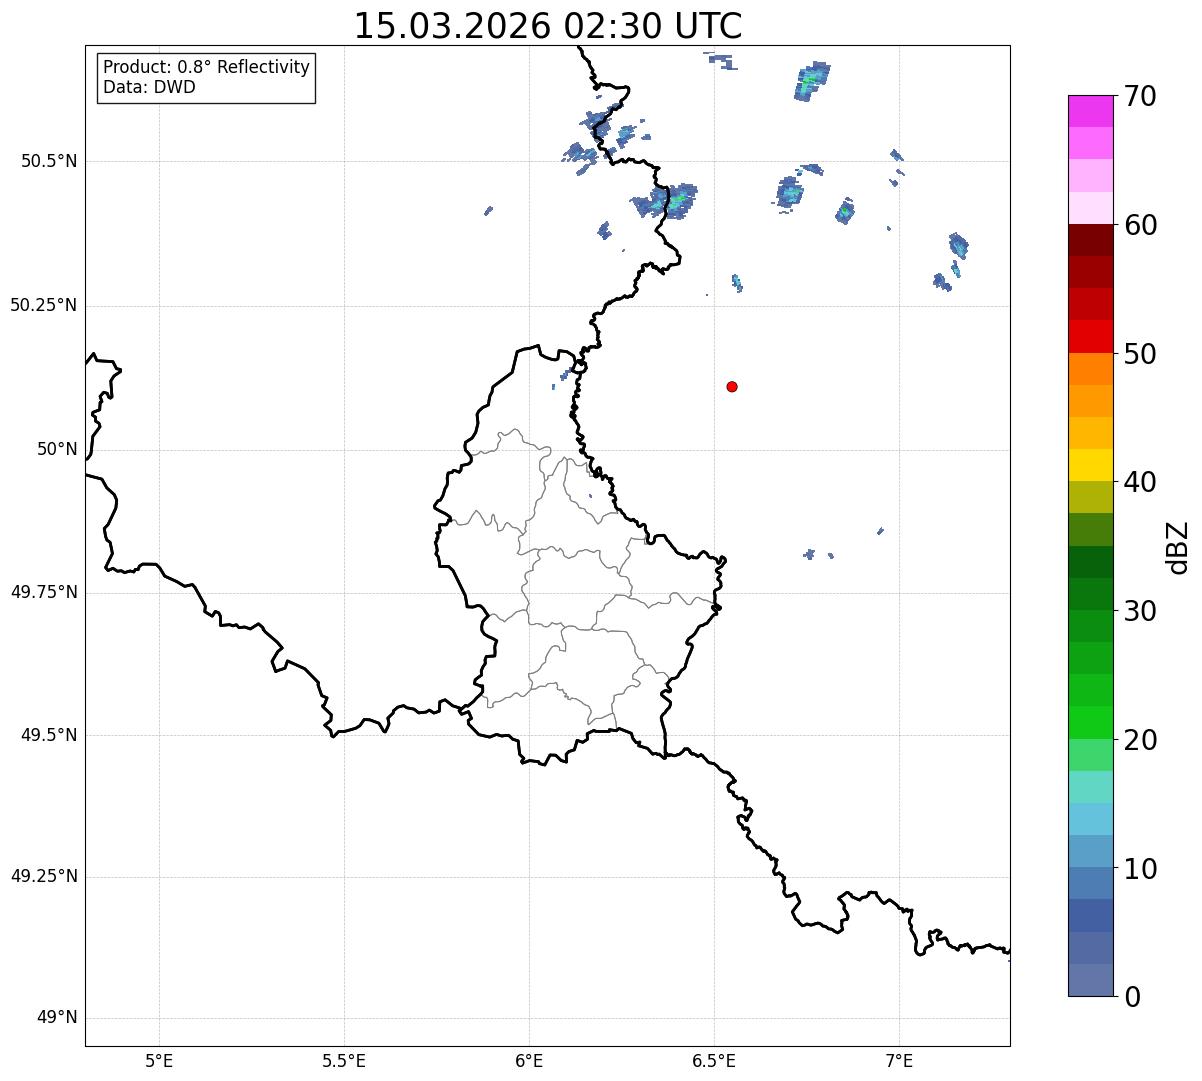Viewport: 1202px width, 1081px height.
Task: Click the '50.5°N' latitude label
Action: coord(49,161)
